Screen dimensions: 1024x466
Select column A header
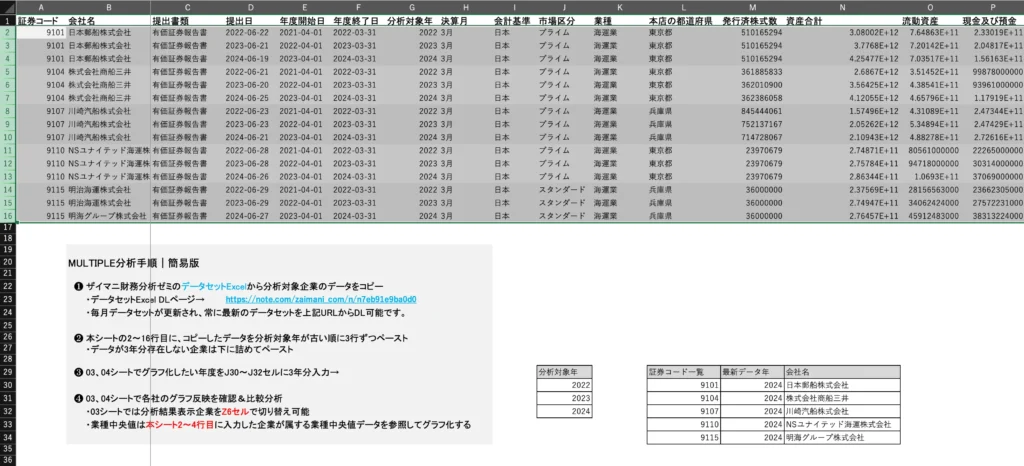[42, 7]
